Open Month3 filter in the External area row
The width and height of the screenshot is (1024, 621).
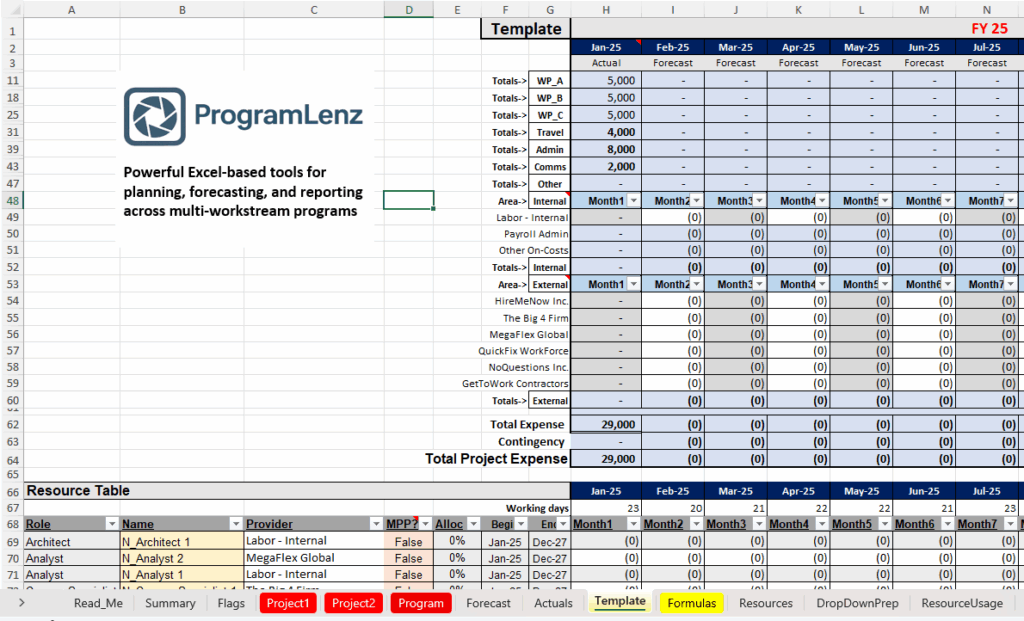[x=759, y=284]
